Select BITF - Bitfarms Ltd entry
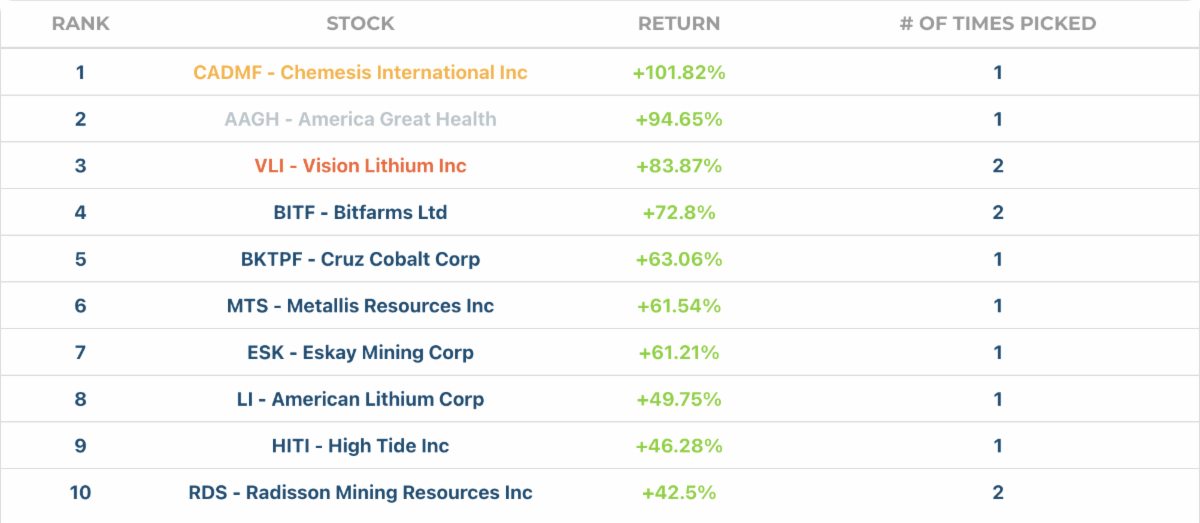Viewport: 1200px width, 523px height. click(360, 213)
